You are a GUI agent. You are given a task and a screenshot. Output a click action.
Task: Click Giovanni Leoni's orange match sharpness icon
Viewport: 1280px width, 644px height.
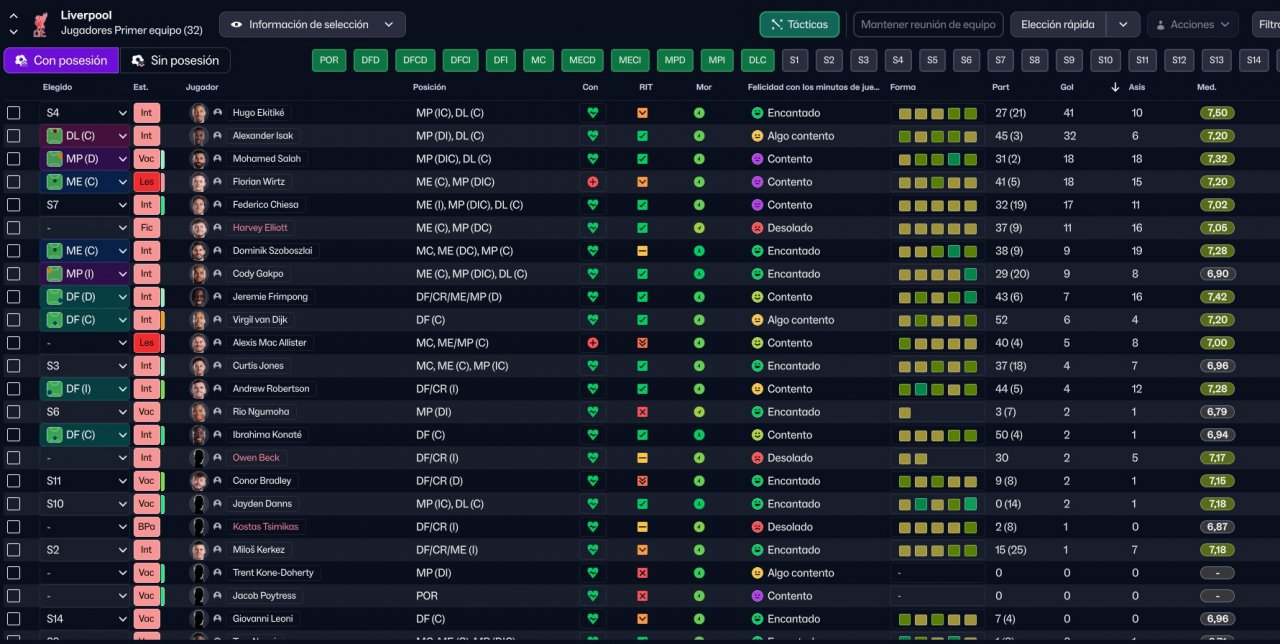[642, 619]
